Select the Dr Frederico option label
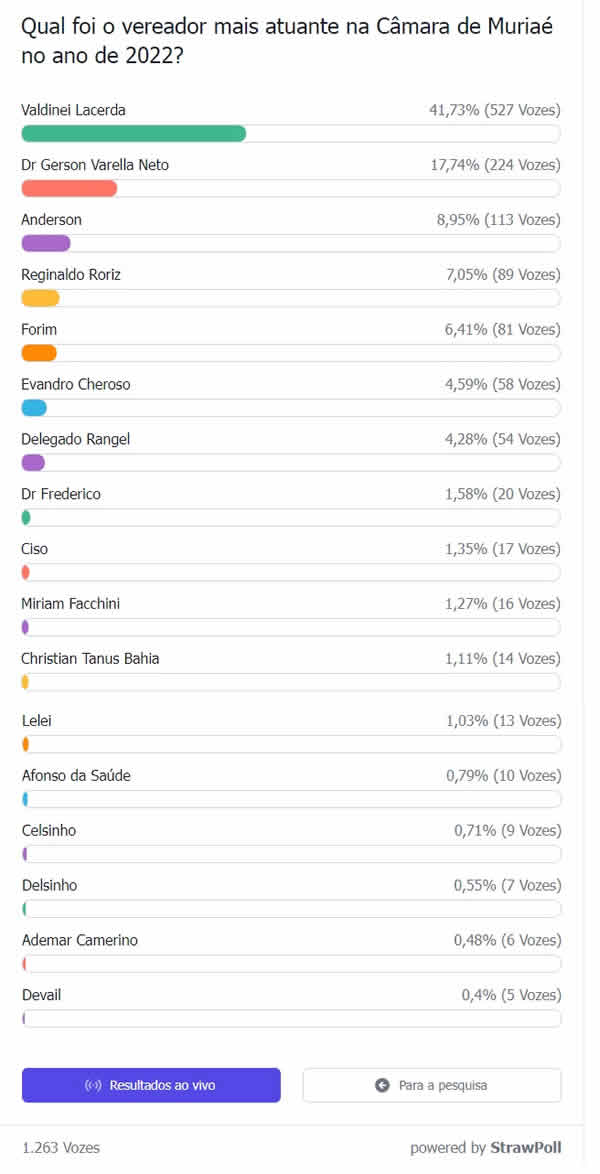Viewport: 600px width, 1174px height. coord(61,494)
